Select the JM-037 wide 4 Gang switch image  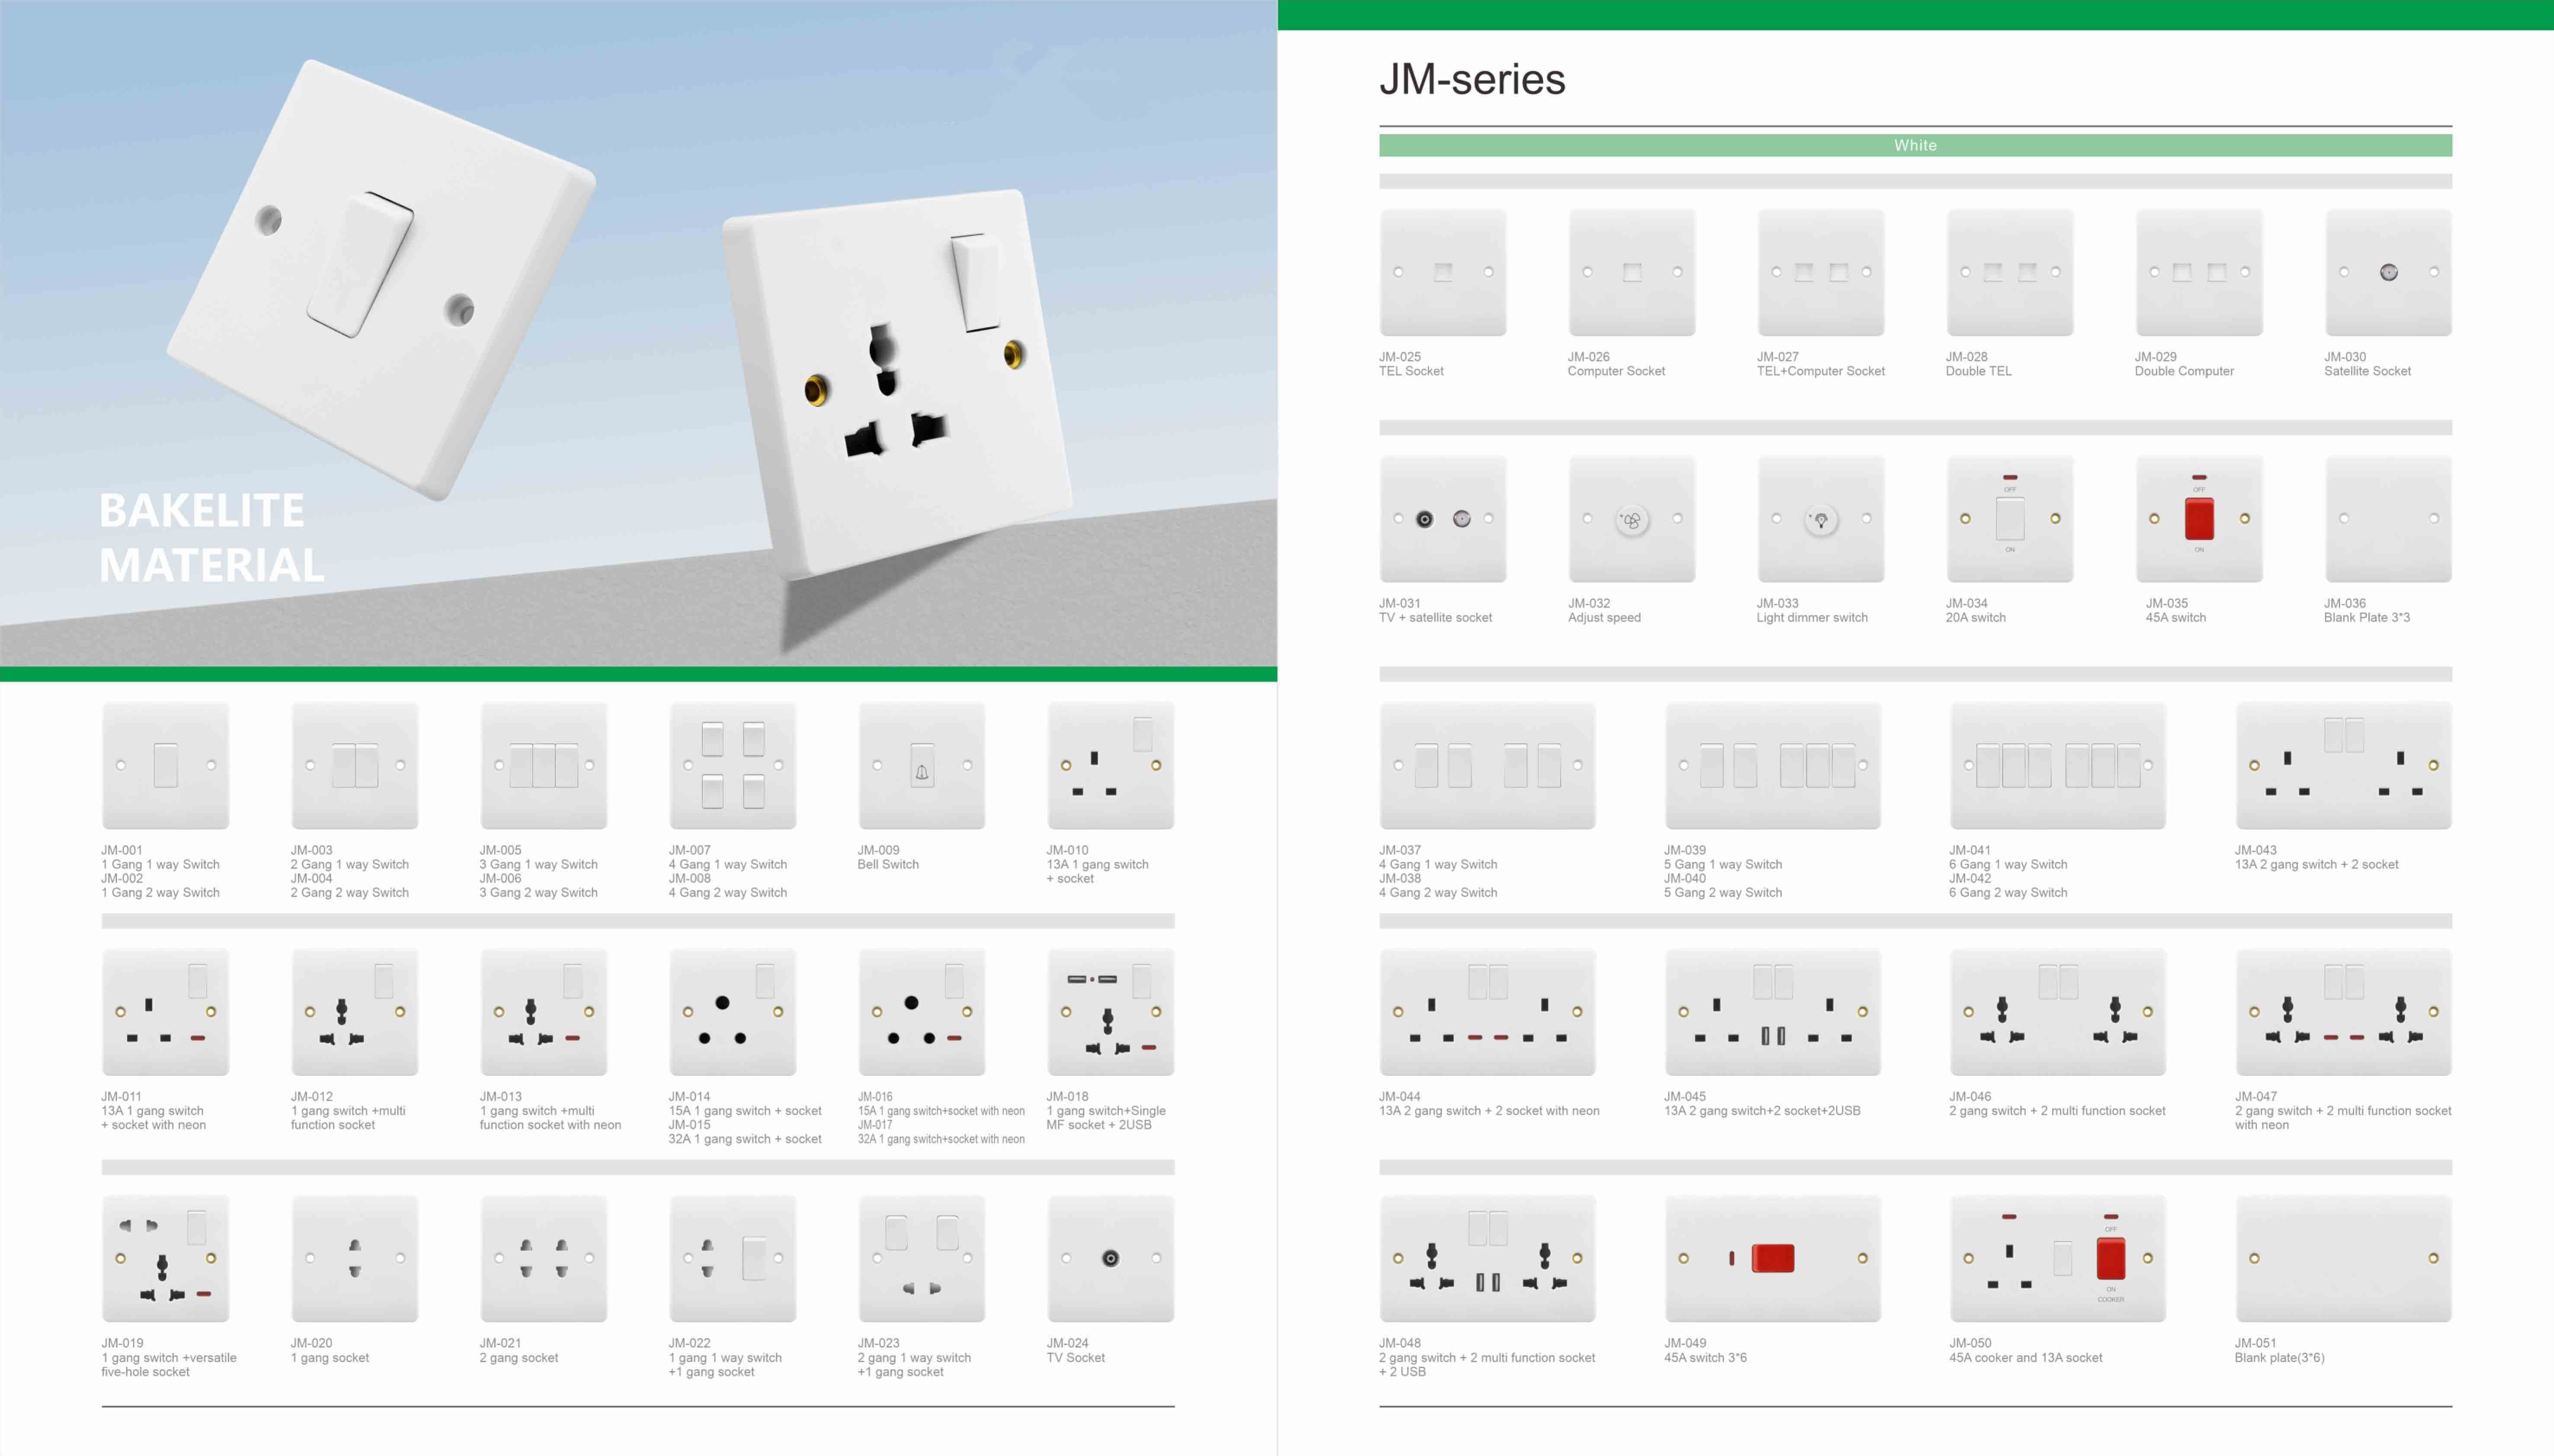pos(1487,765)
